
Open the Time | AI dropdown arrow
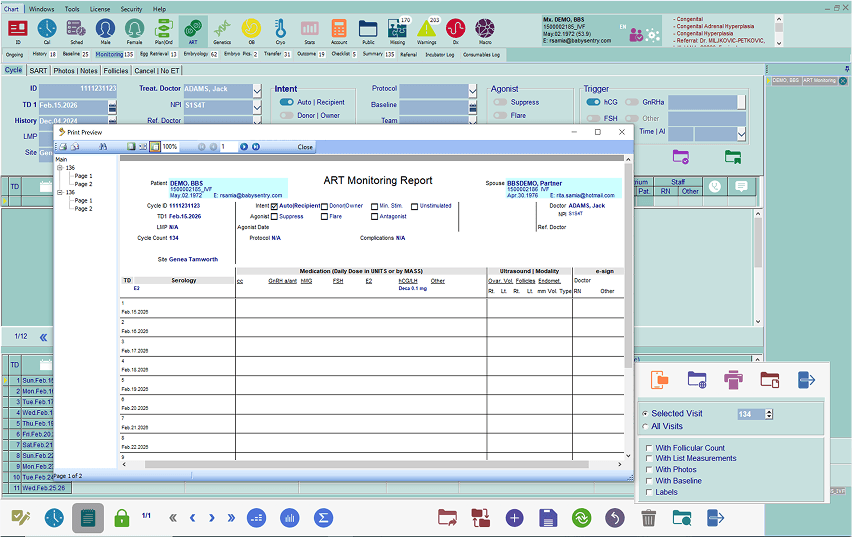click(741, 133)
